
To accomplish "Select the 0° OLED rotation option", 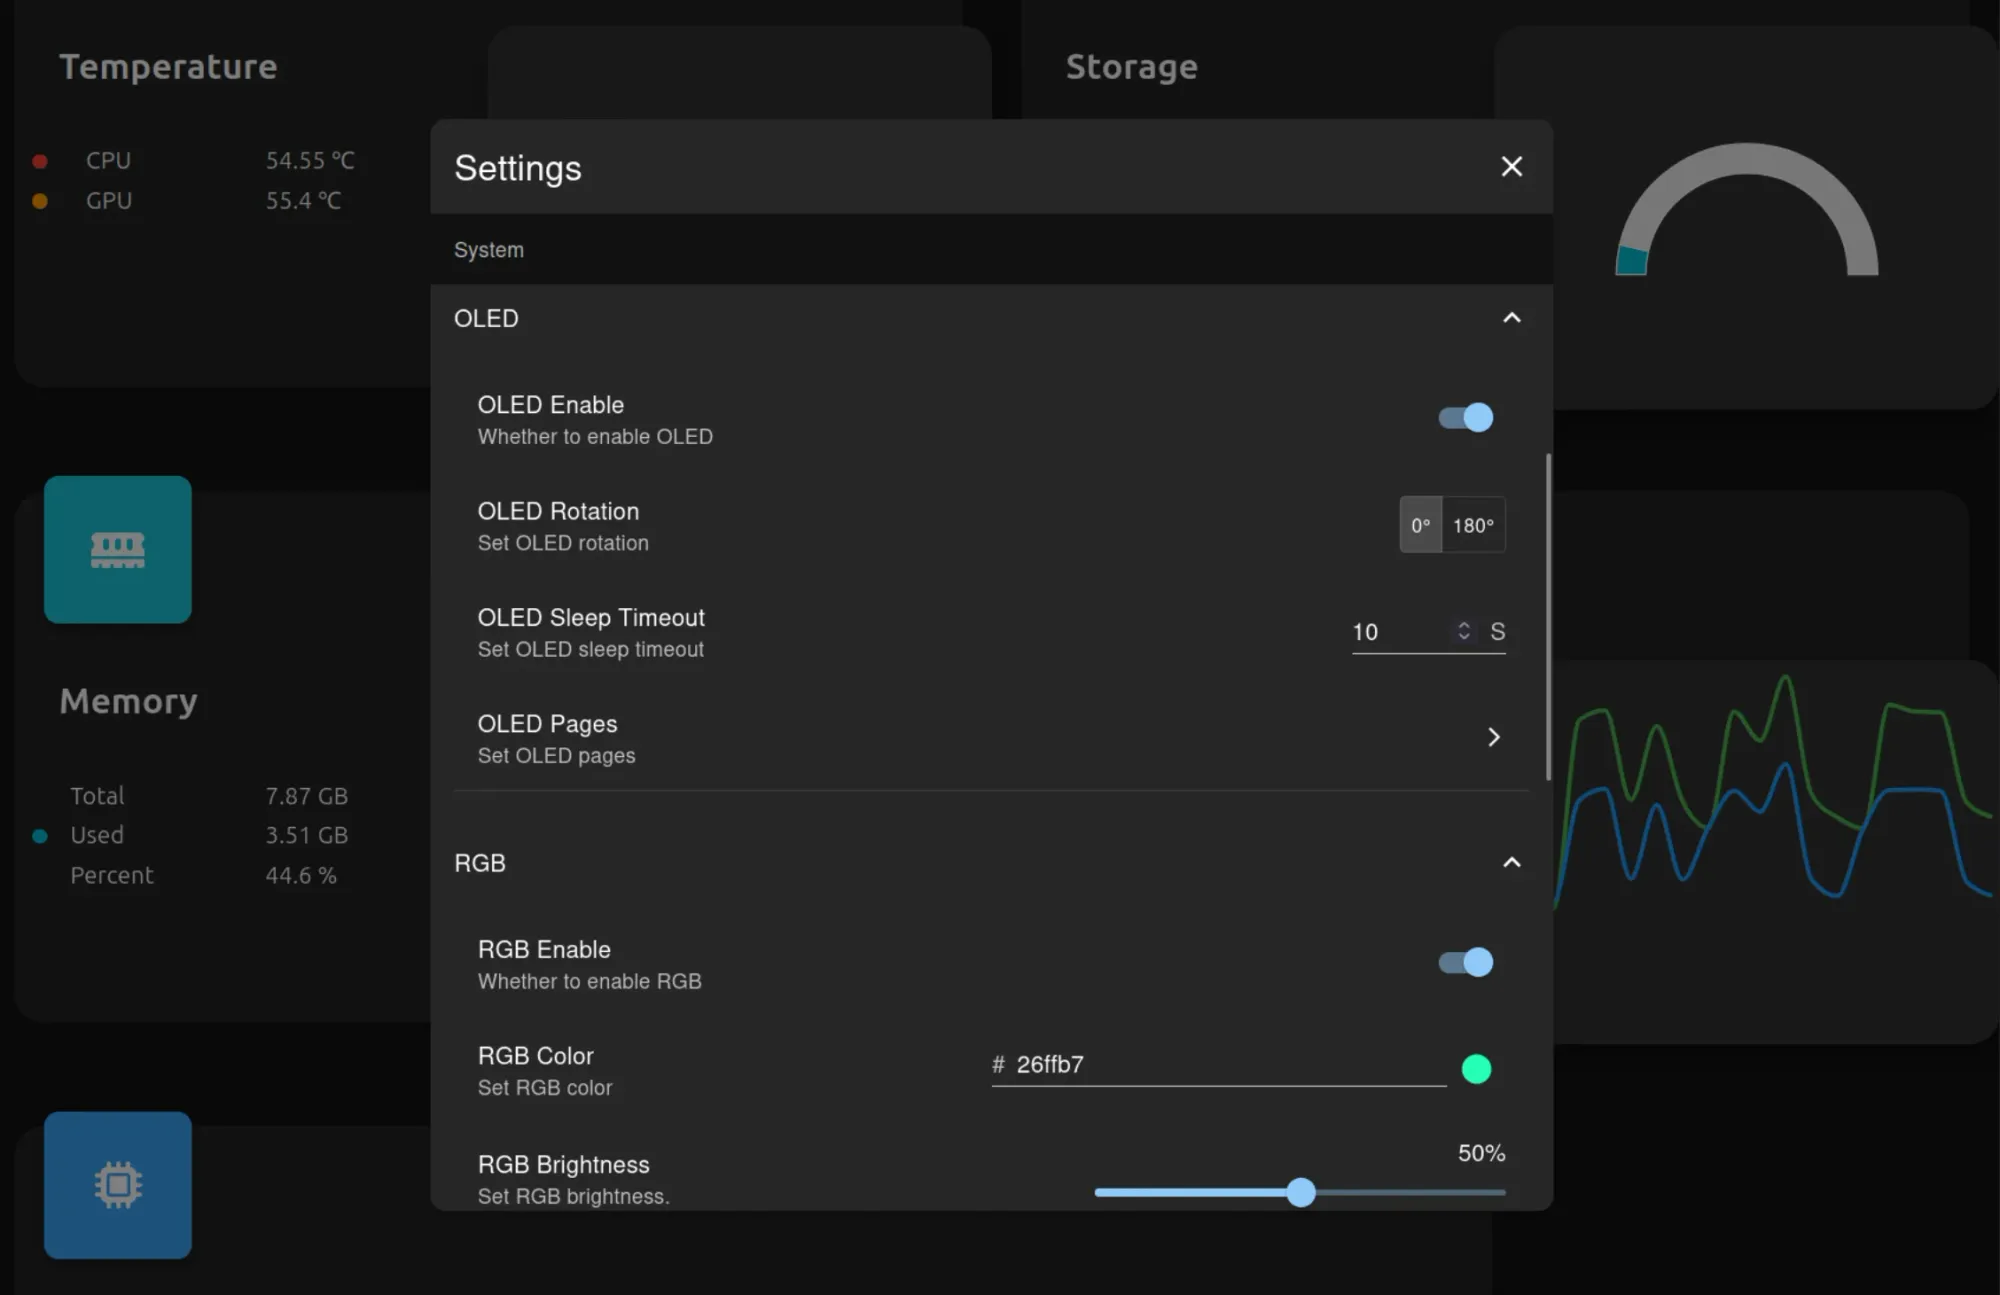I will [1421, 525].
